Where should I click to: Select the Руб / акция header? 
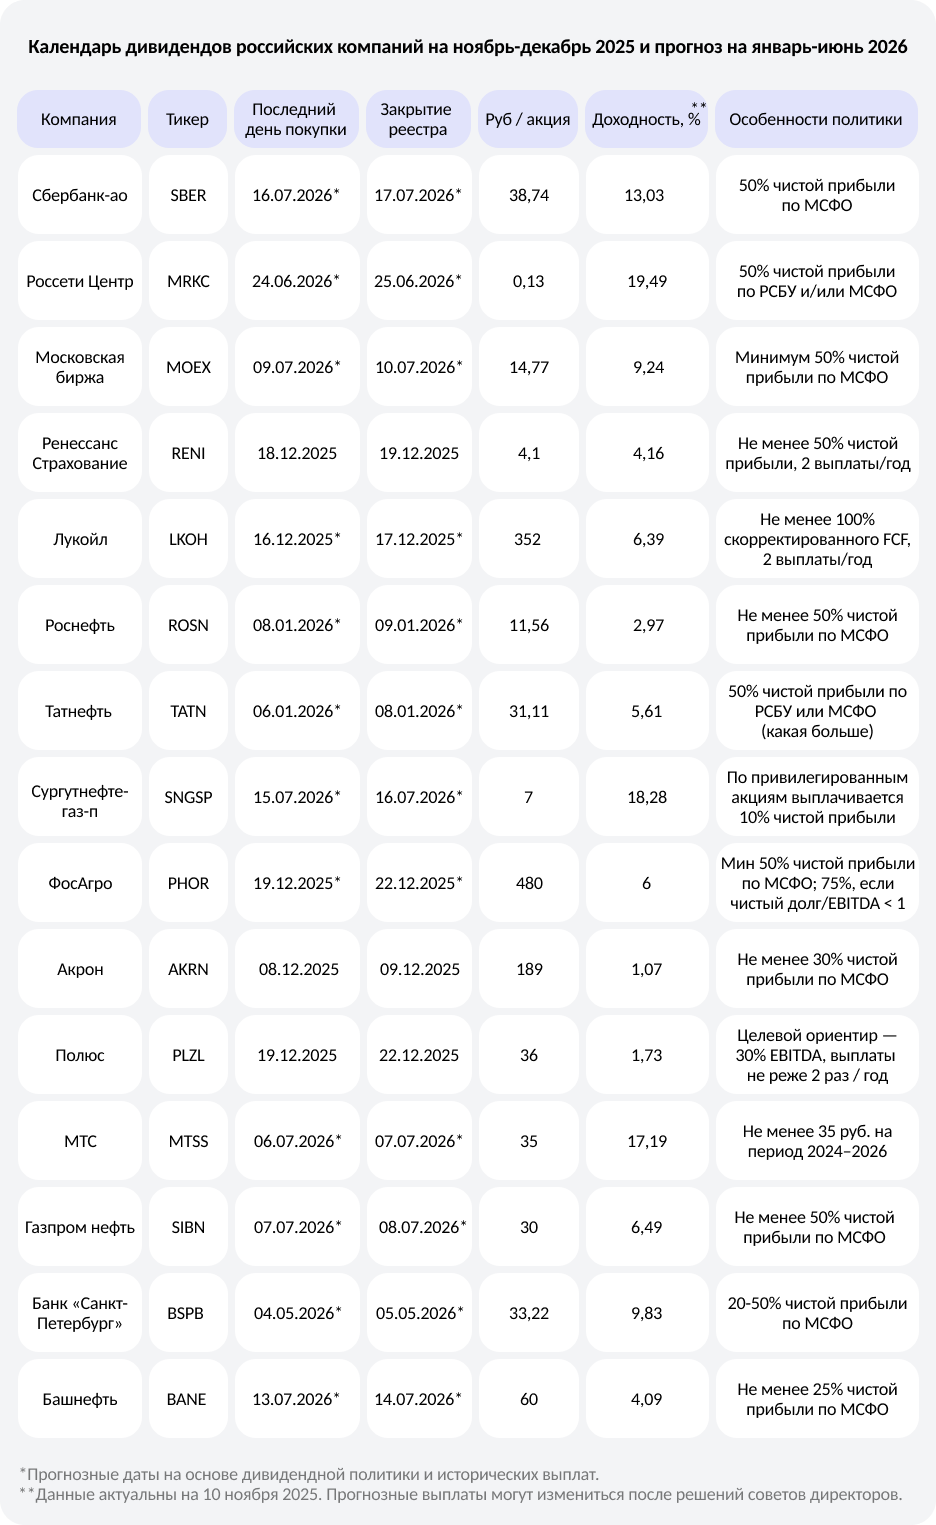coord(528,119)
